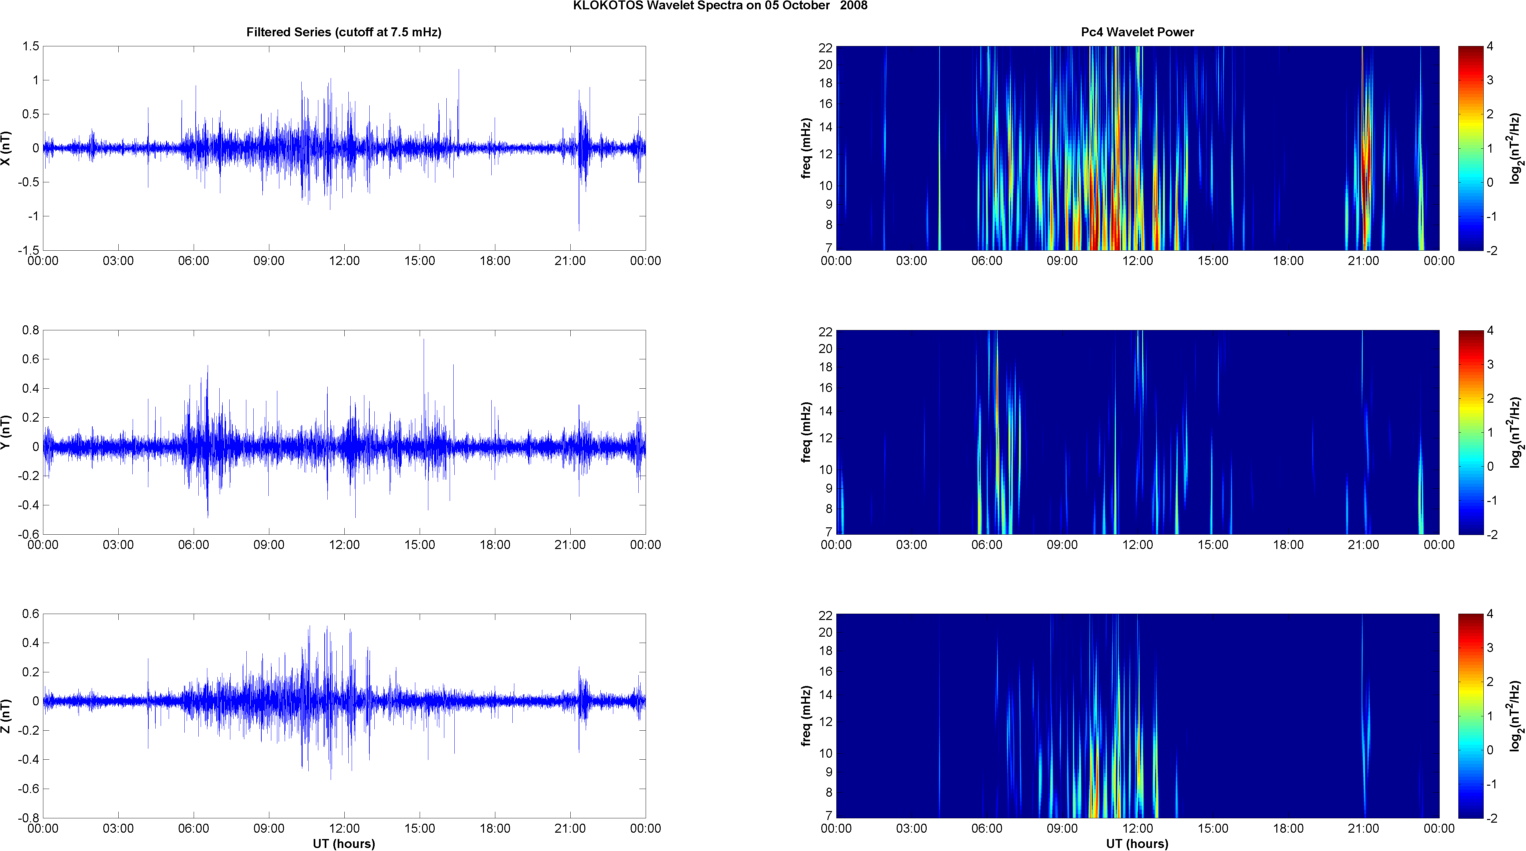Click the 21:00 tick below Z time series
This screenshot has height=851, width=1526.
[570, 829]
